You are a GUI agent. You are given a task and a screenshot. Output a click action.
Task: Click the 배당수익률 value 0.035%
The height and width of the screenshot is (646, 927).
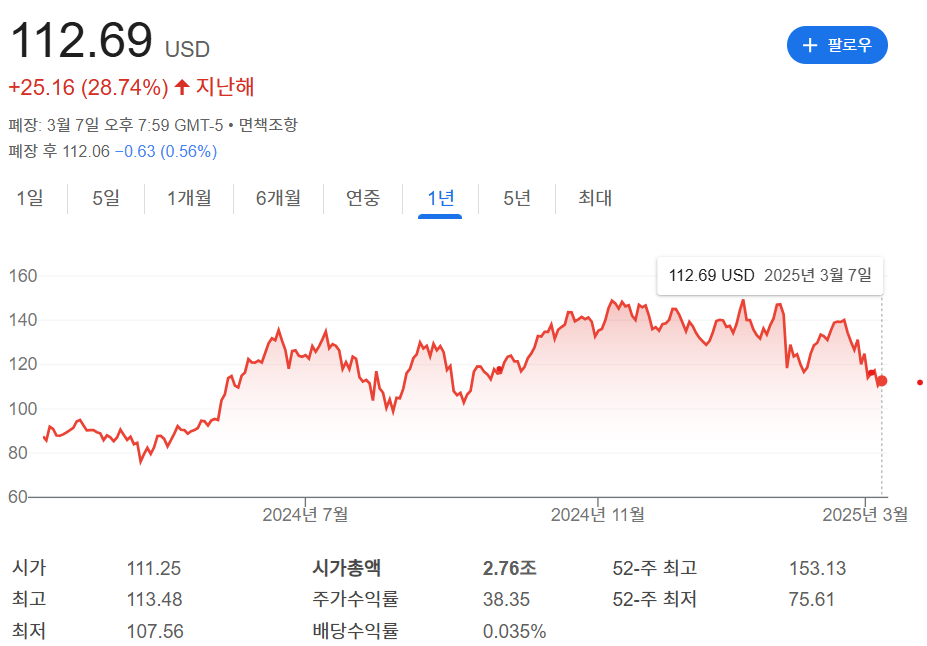tap(516, 632)
